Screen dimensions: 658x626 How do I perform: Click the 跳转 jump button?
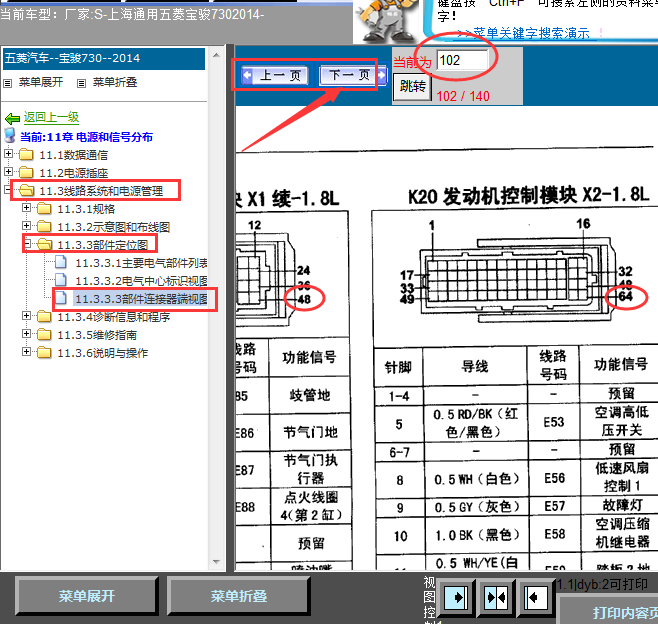point(413,86)
